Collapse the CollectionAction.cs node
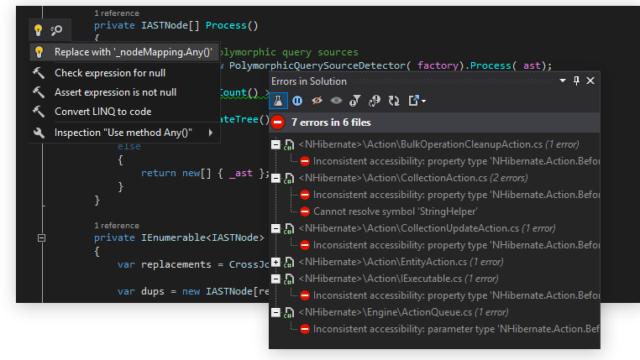640x360 pixels. [x=276, y=178]
